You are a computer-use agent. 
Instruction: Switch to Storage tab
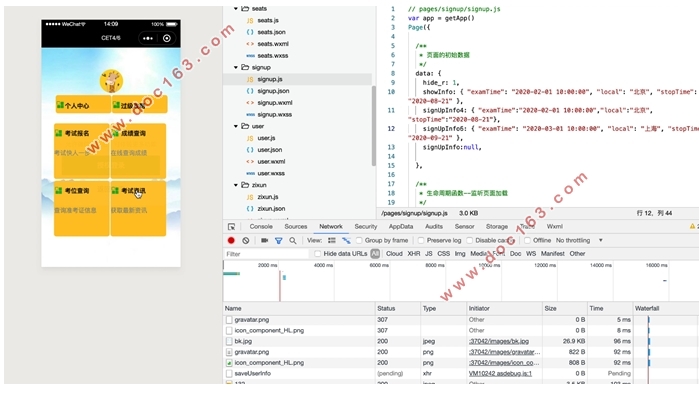point(497,227)
